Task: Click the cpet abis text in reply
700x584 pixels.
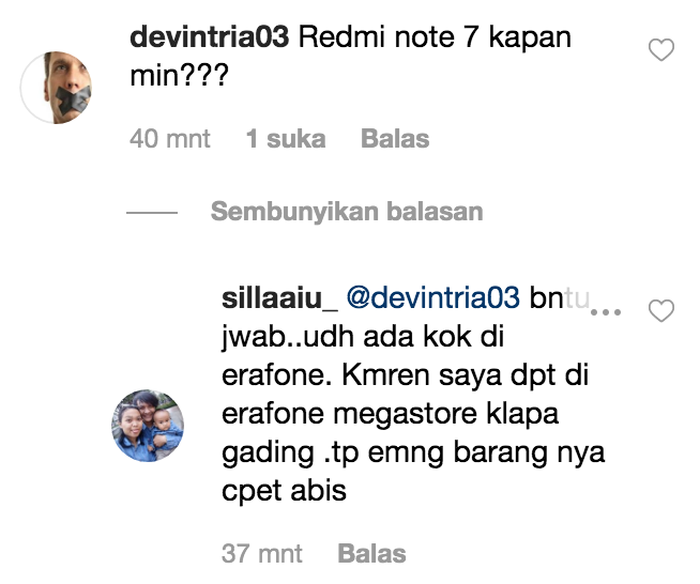Action: (x=284, y=491)
